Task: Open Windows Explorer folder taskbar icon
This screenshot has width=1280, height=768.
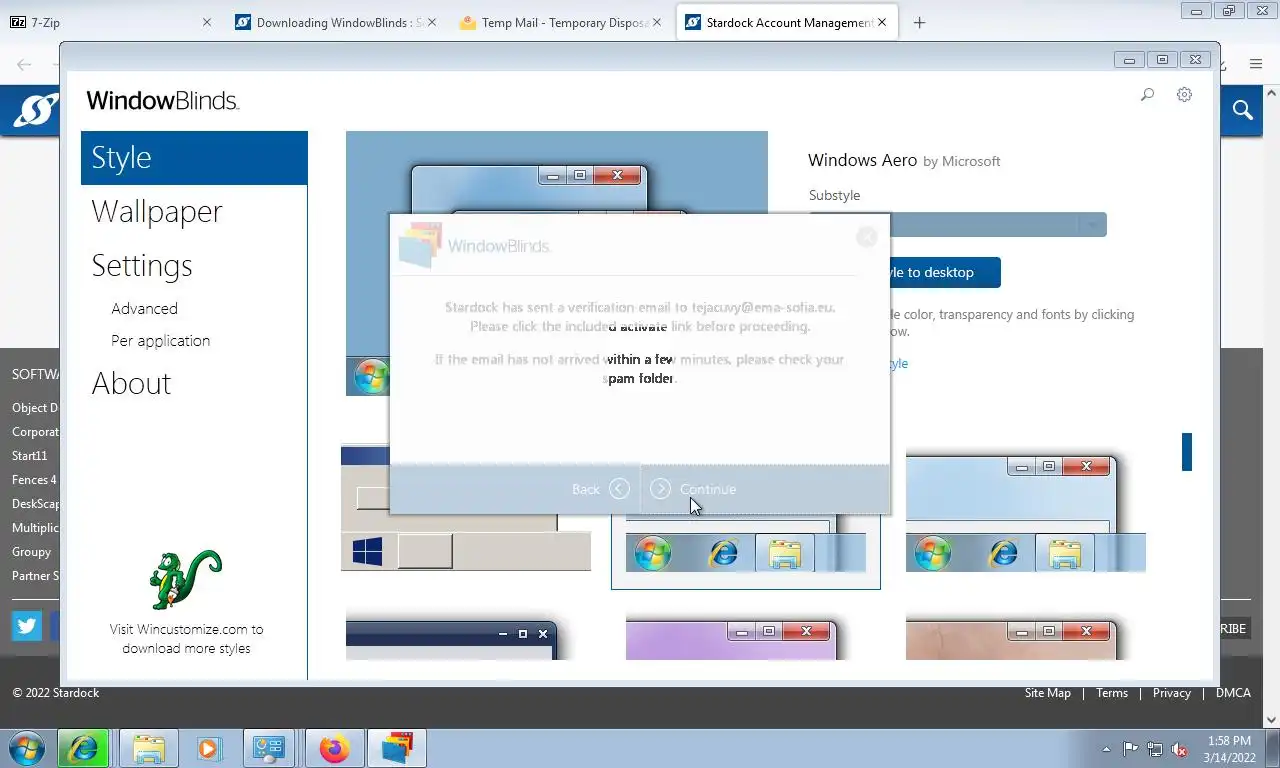Action: [149, 748]
